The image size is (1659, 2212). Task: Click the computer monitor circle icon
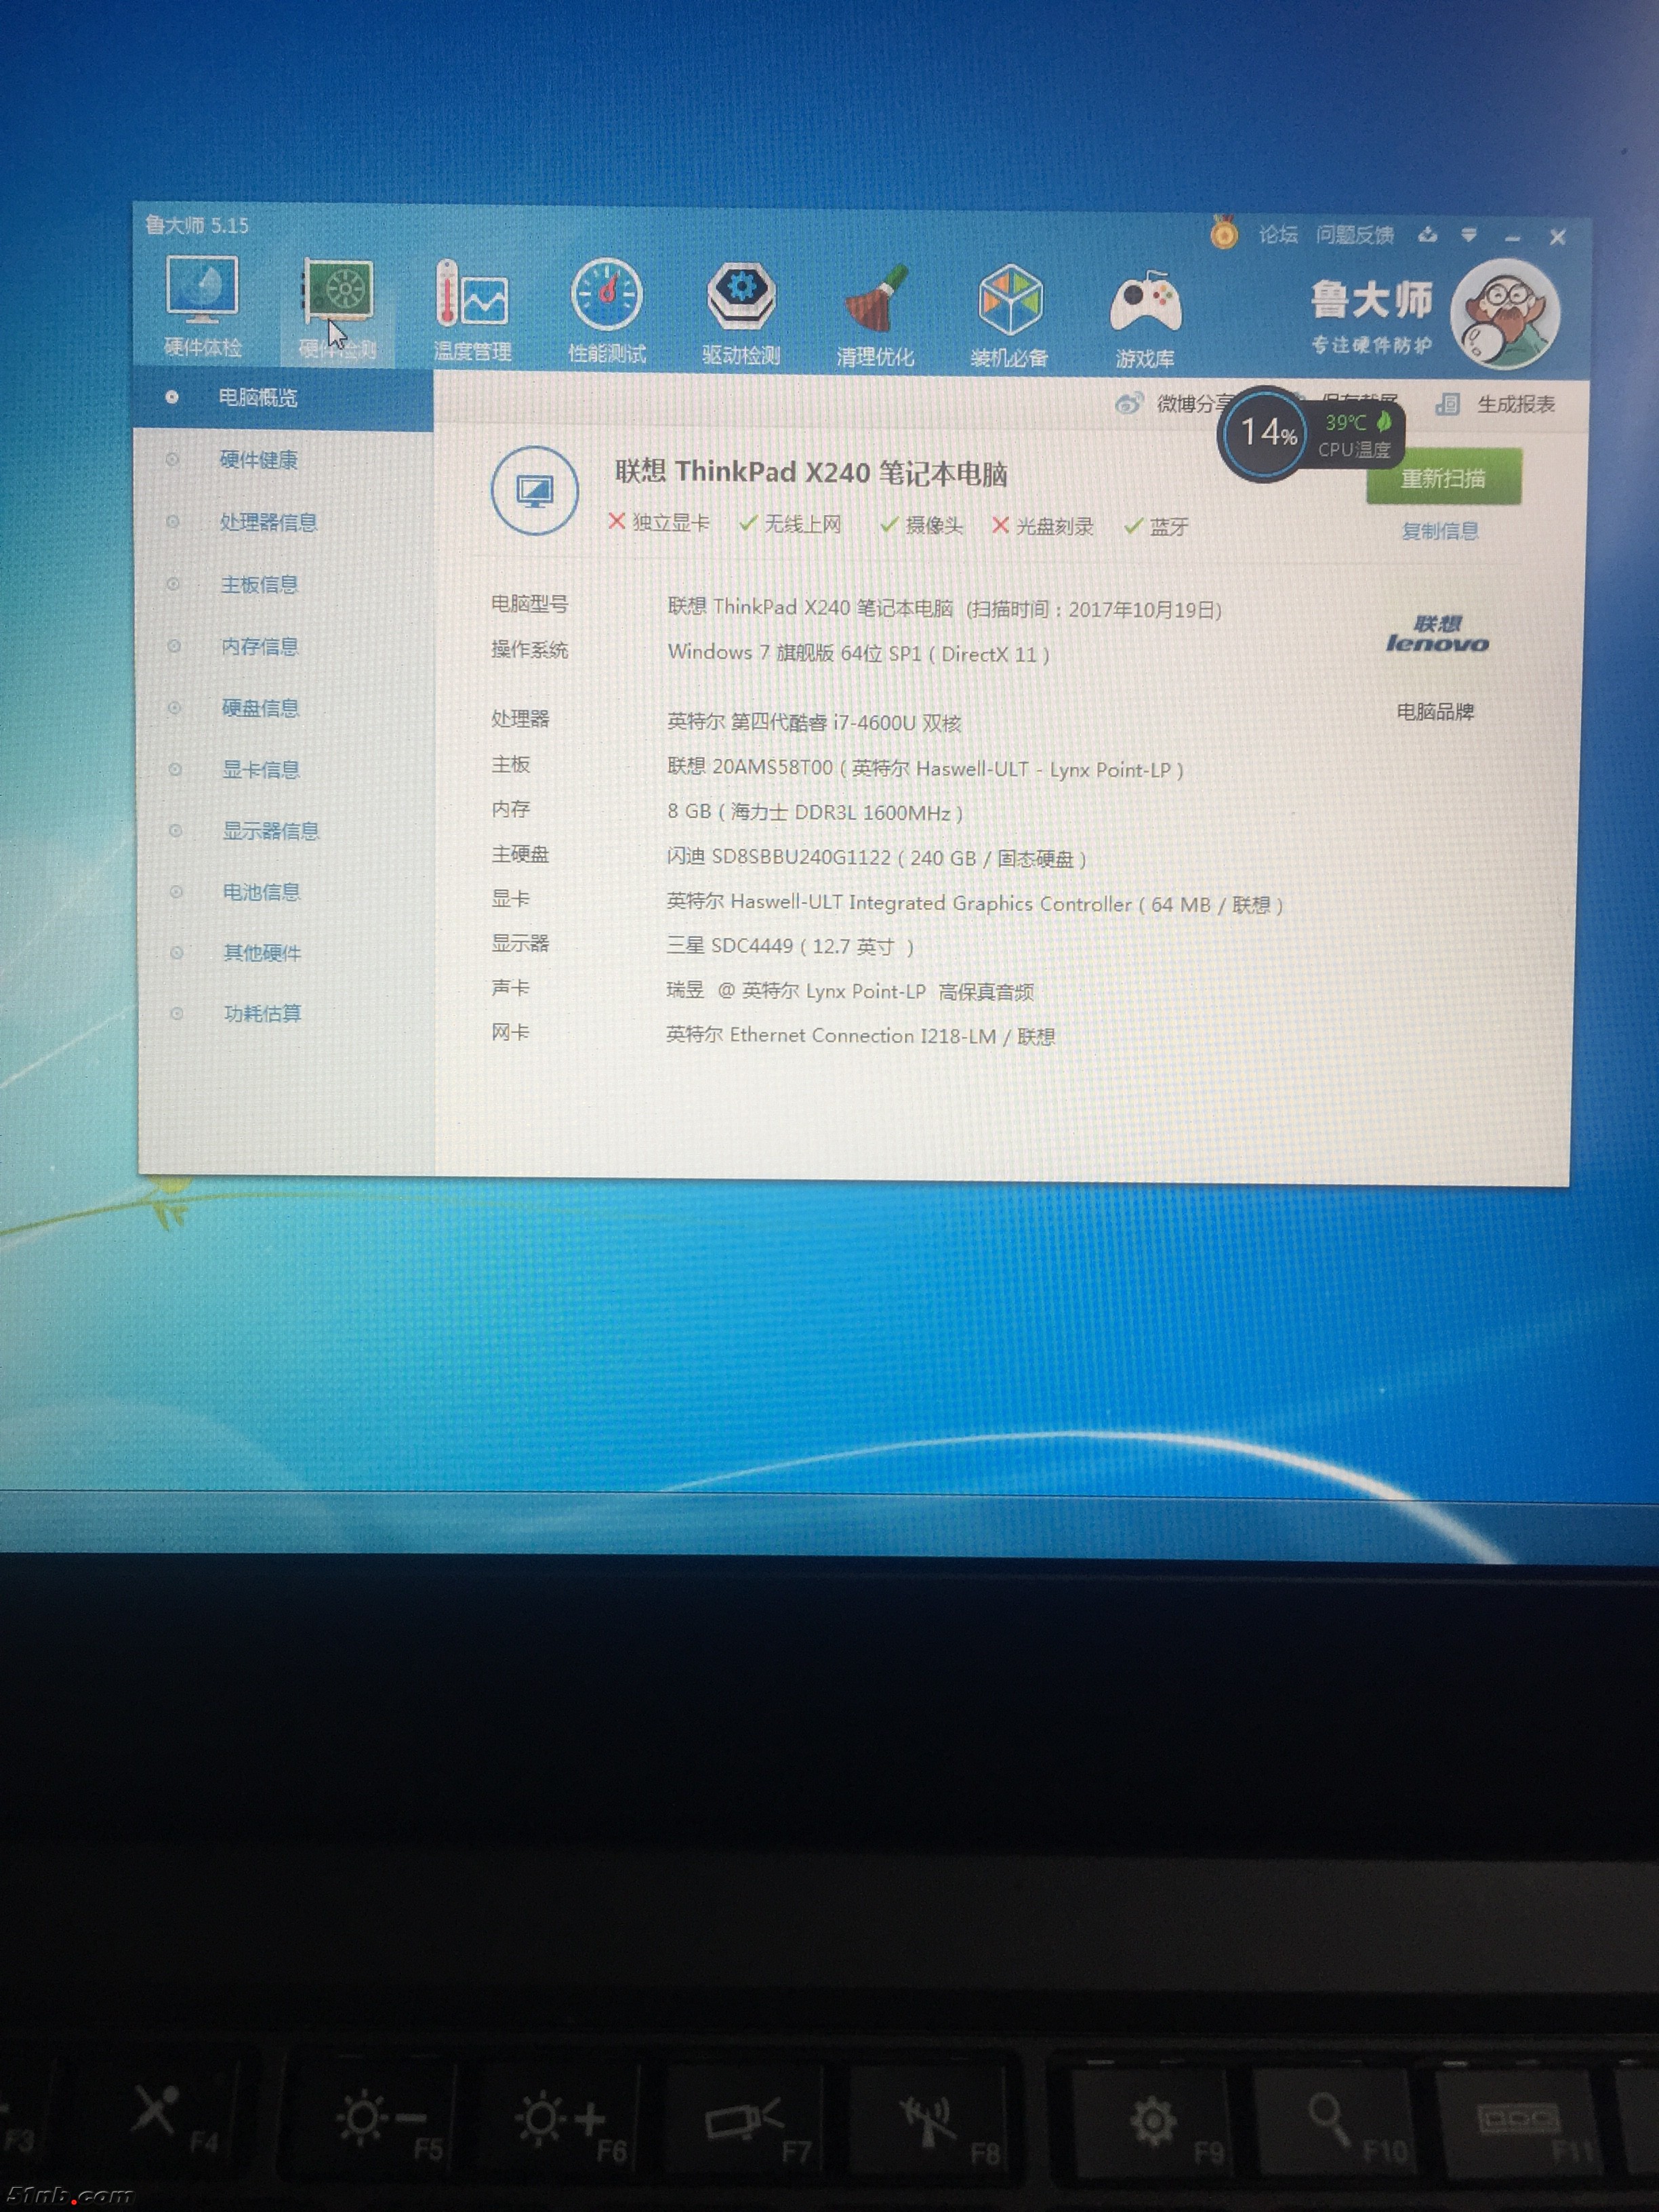point(534,490)
